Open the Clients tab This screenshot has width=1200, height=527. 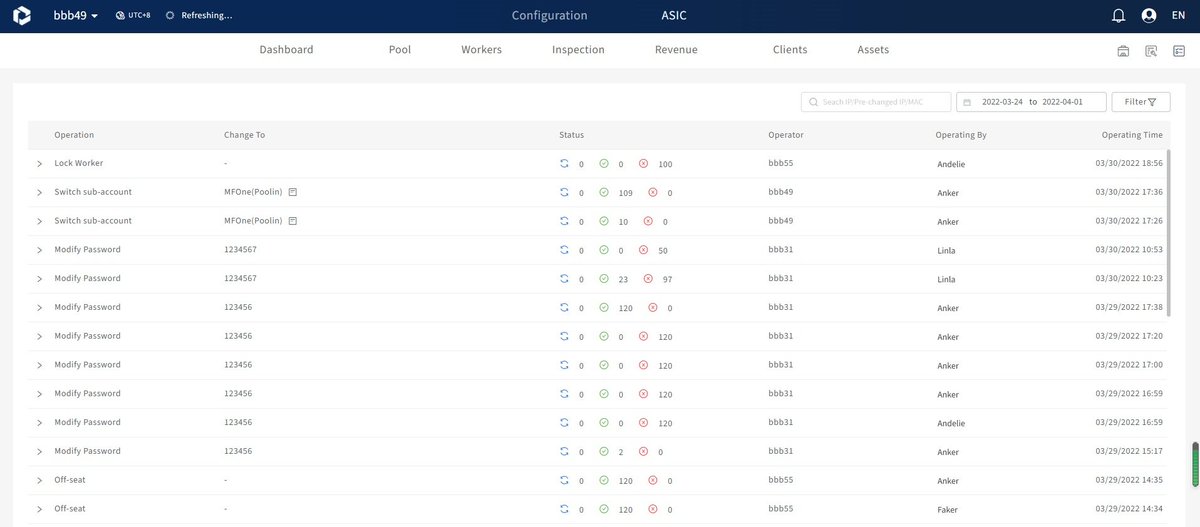(790, 49)
